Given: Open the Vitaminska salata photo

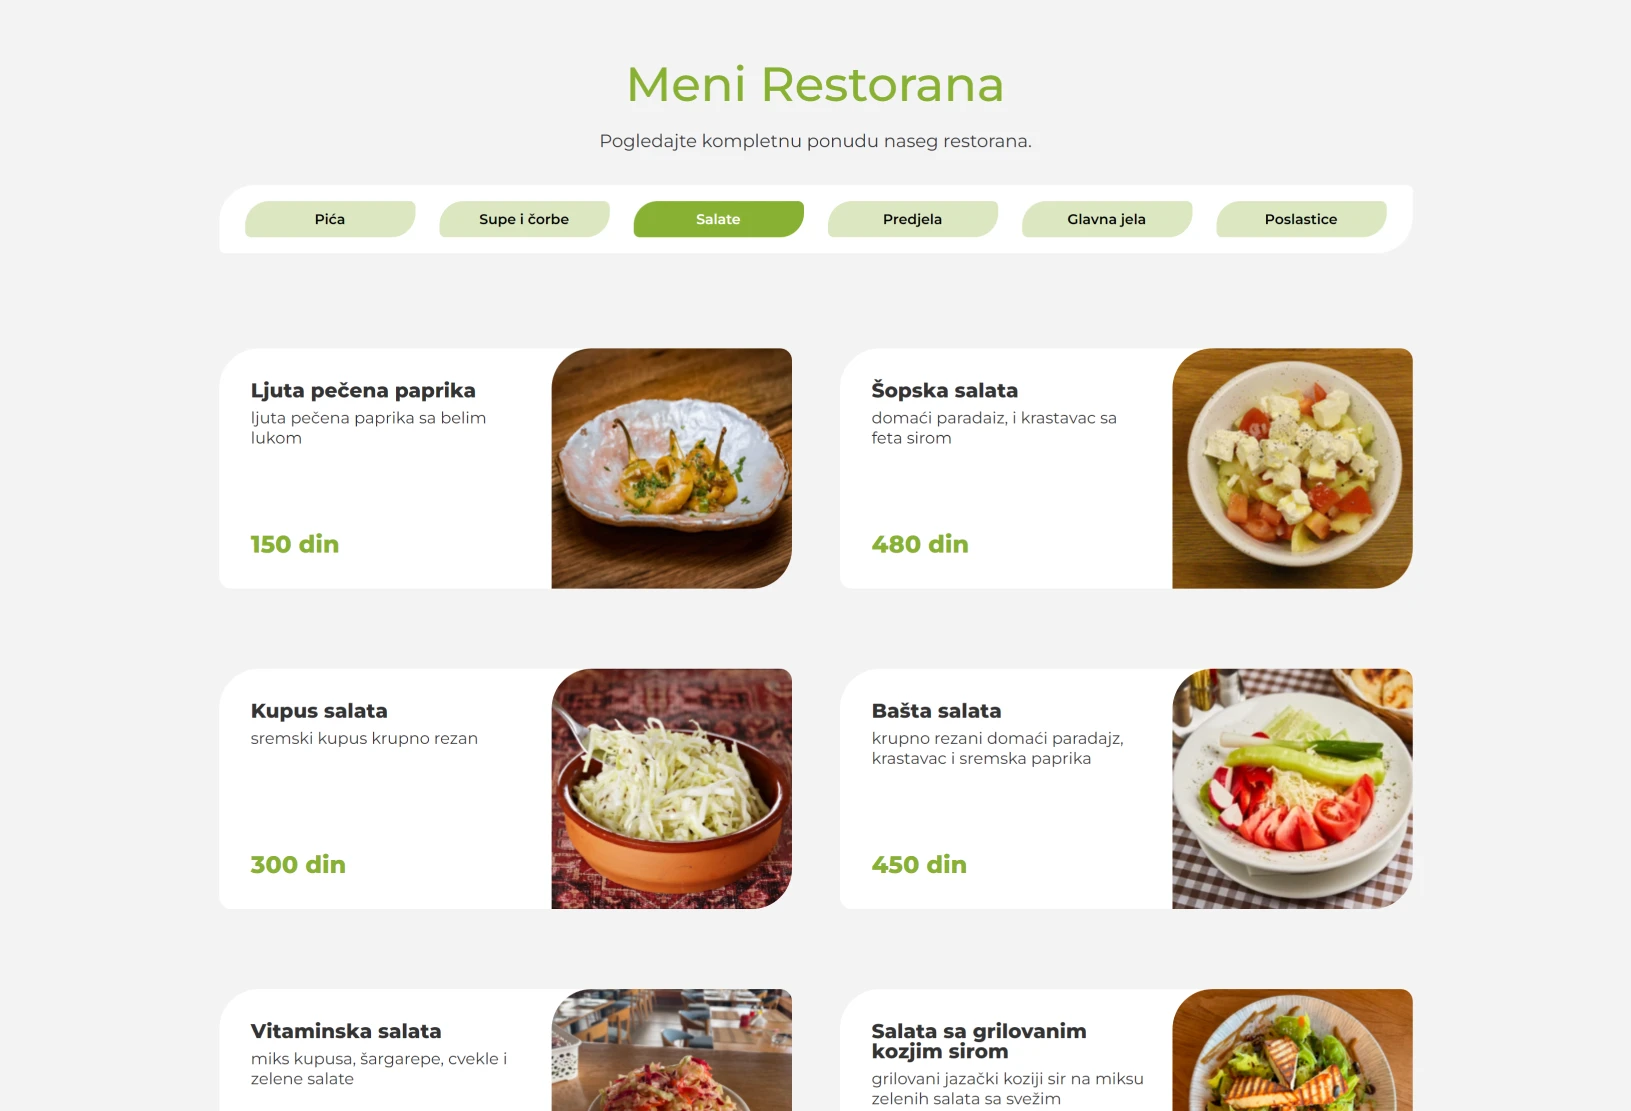Looking at the screenshot, I should [x=671, y=1050].
